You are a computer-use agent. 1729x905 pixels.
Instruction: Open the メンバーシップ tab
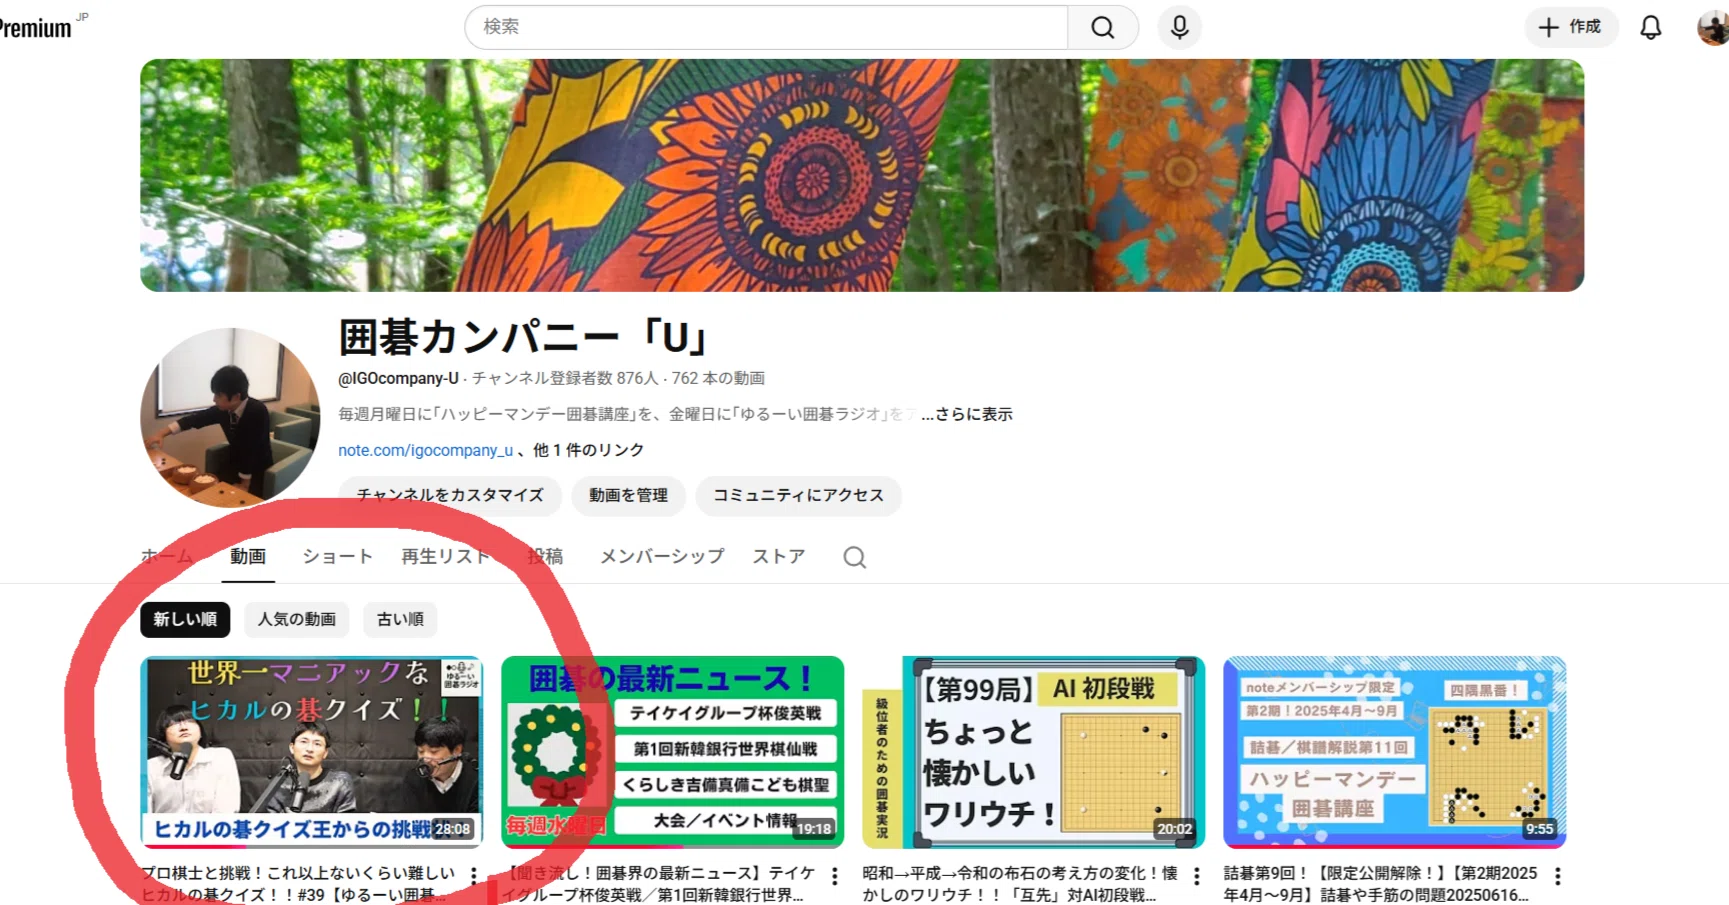pyautogui.click(x=662, y=556)
